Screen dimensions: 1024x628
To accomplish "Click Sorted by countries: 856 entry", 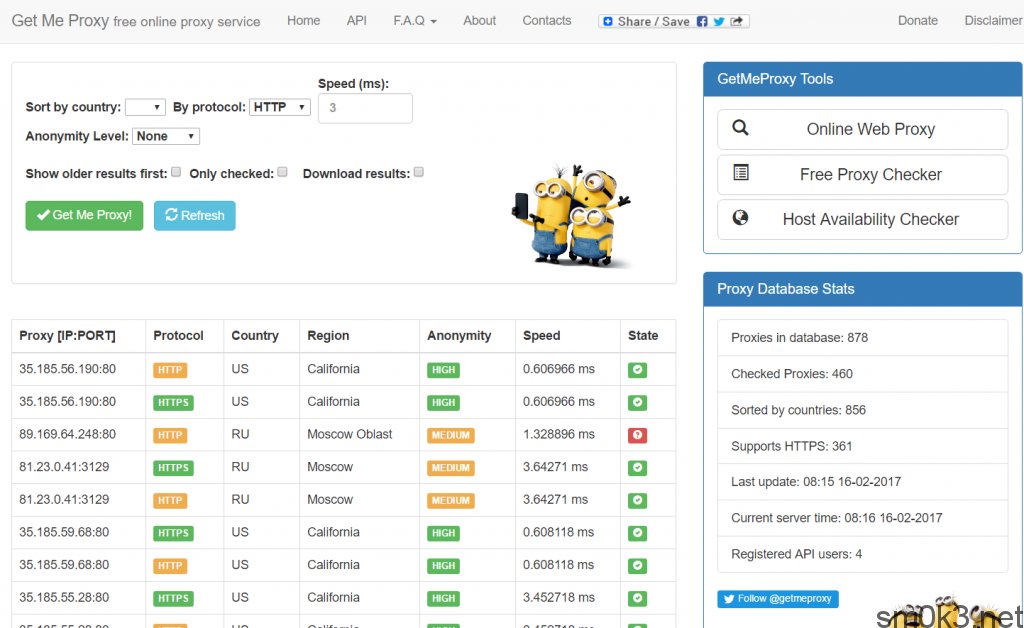I will (863, 410).
